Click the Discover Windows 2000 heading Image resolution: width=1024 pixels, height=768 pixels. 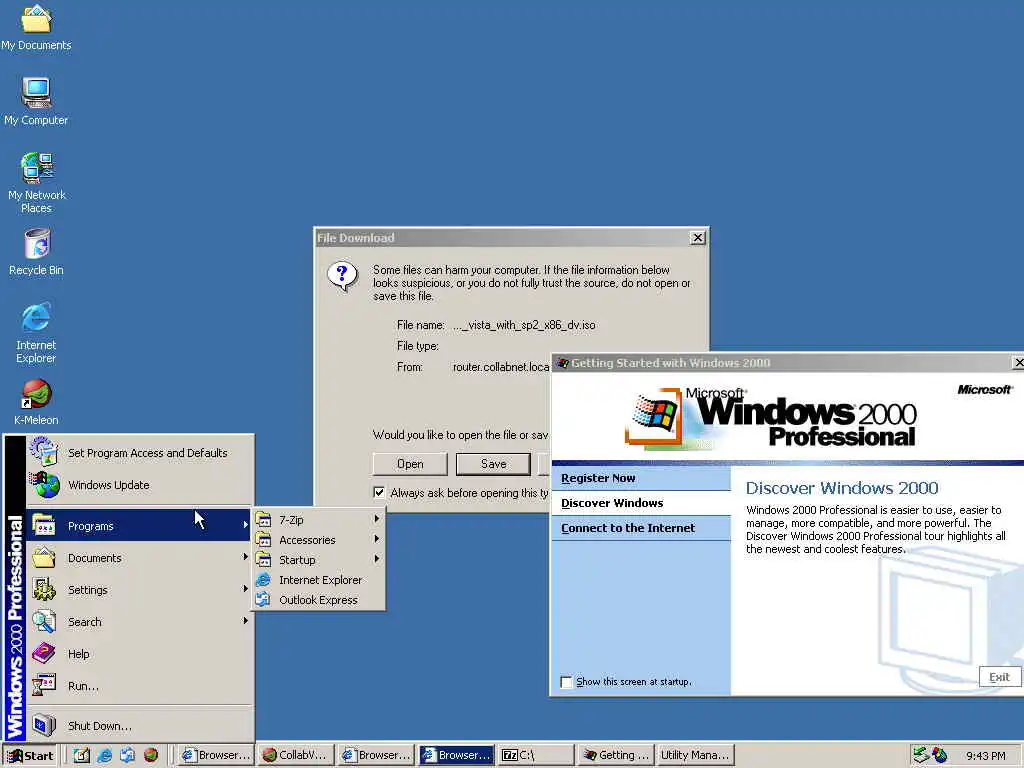pyautogui.click(x=842, y=488)
